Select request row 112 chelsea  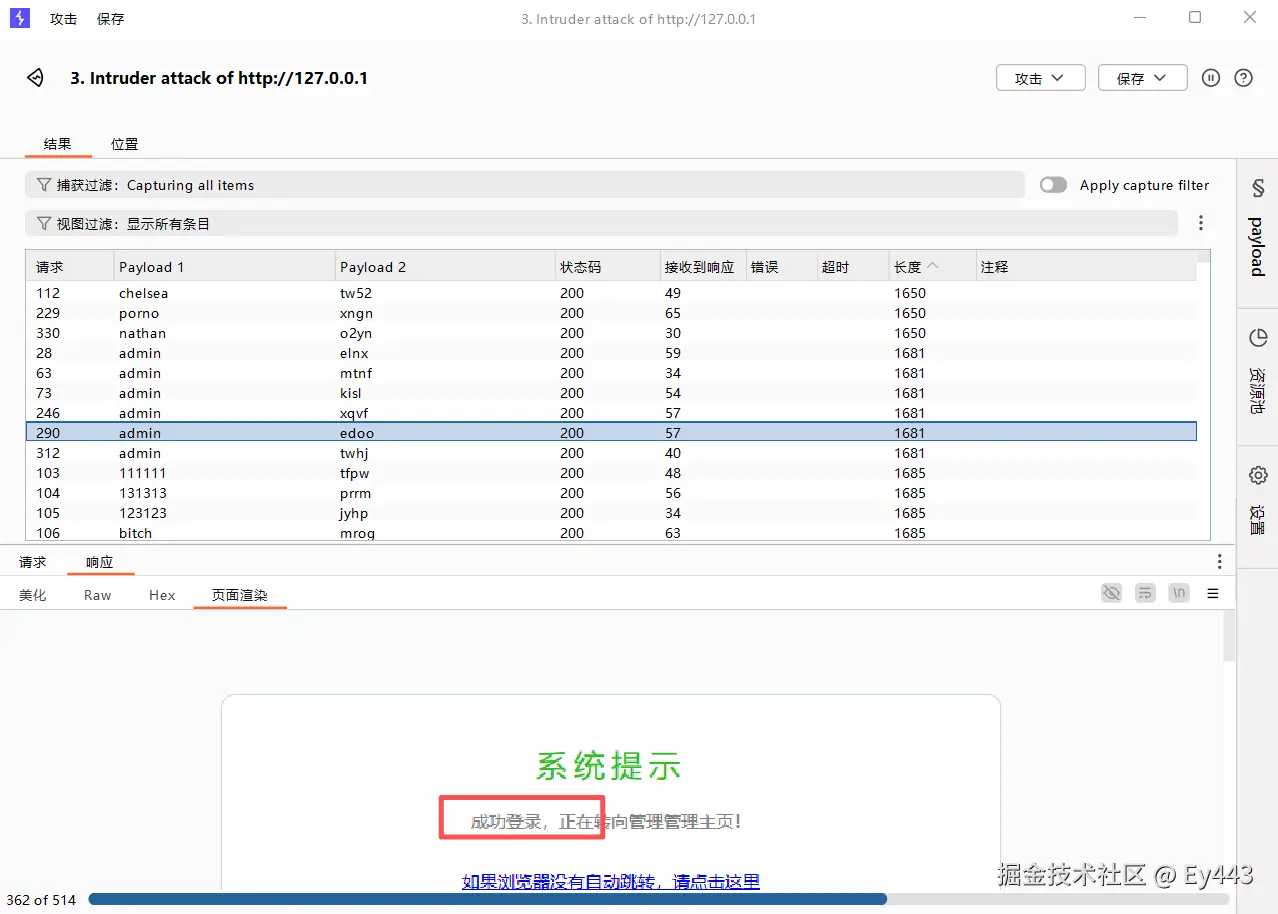pos(611,293)
